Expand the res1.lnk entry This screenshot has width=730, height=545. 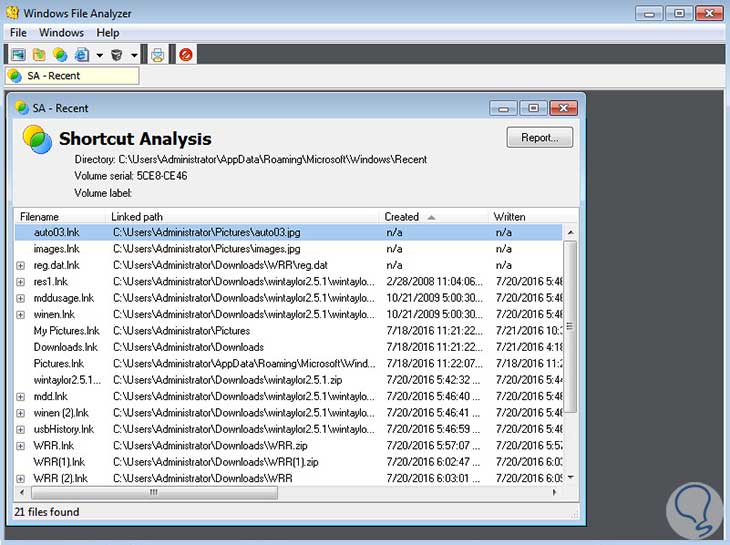pos(20,282)
